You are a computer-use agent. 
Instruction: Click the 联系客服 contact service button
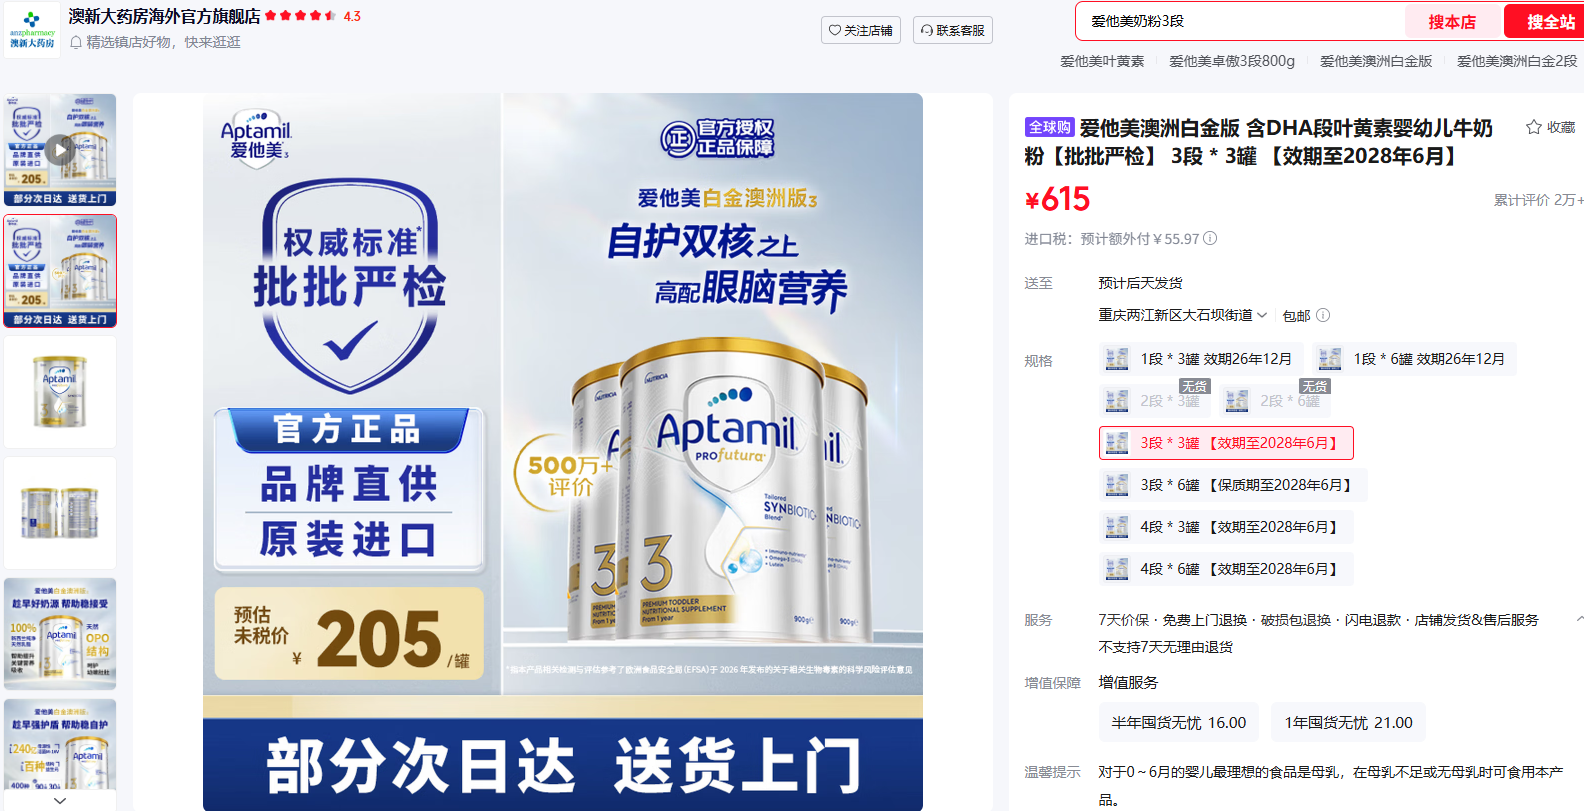(x=953, y=31)
